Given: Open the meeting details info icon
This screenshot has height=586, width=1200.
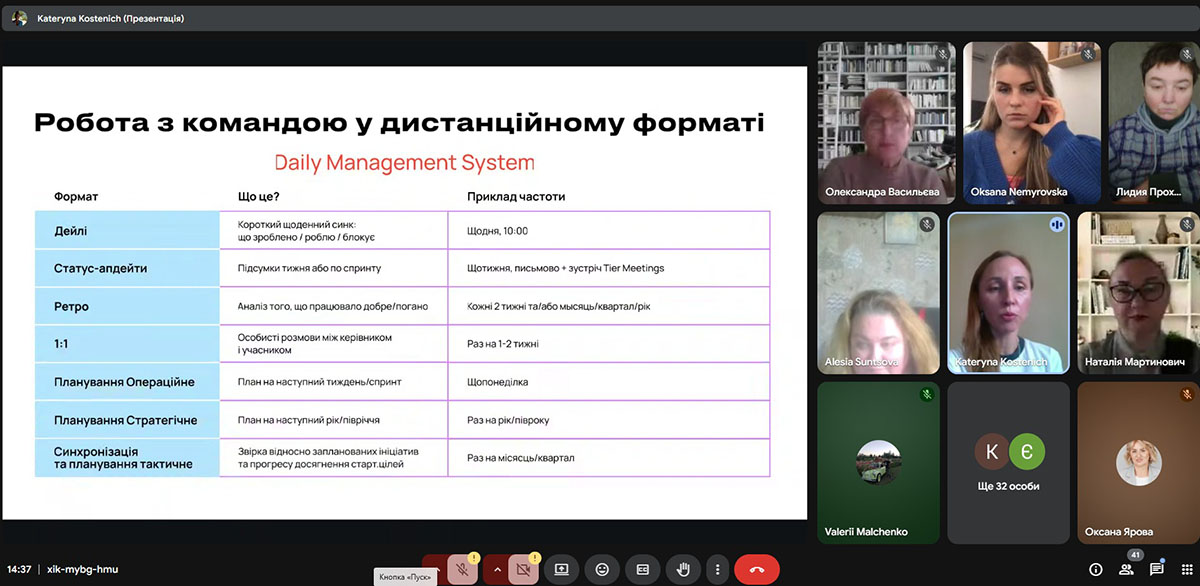Looking at the screenshot, I should 1096,569.
